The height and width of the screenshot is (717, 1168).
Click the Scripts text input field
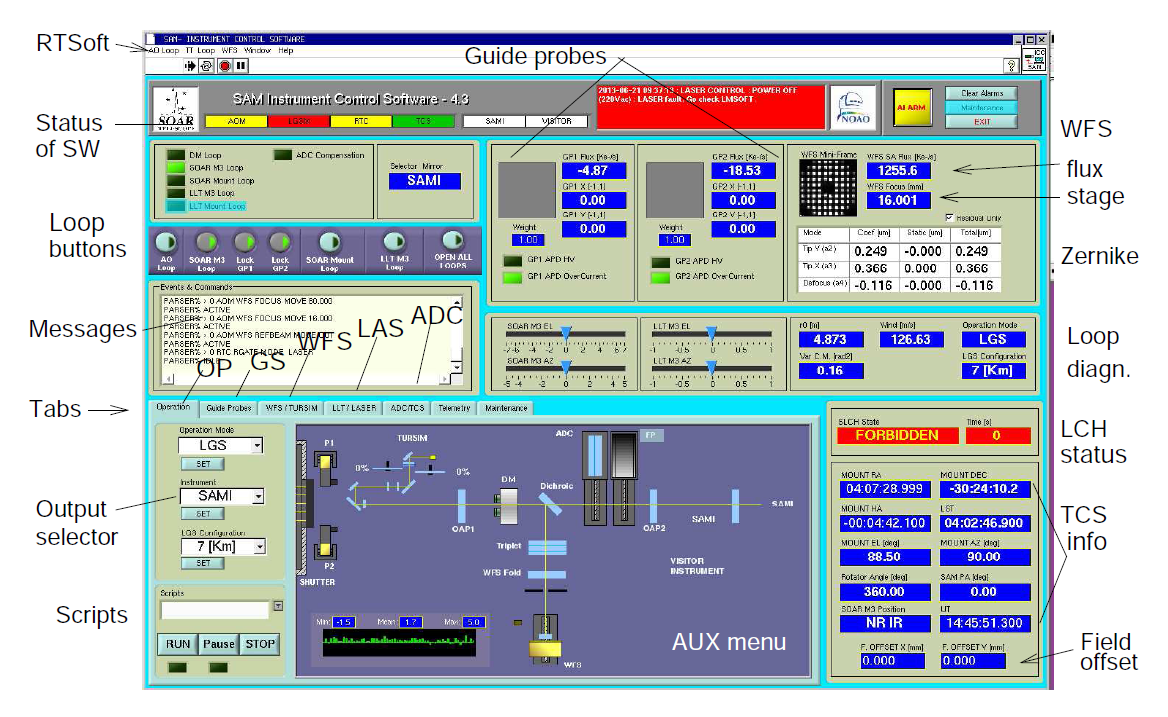tap(215, 611)
